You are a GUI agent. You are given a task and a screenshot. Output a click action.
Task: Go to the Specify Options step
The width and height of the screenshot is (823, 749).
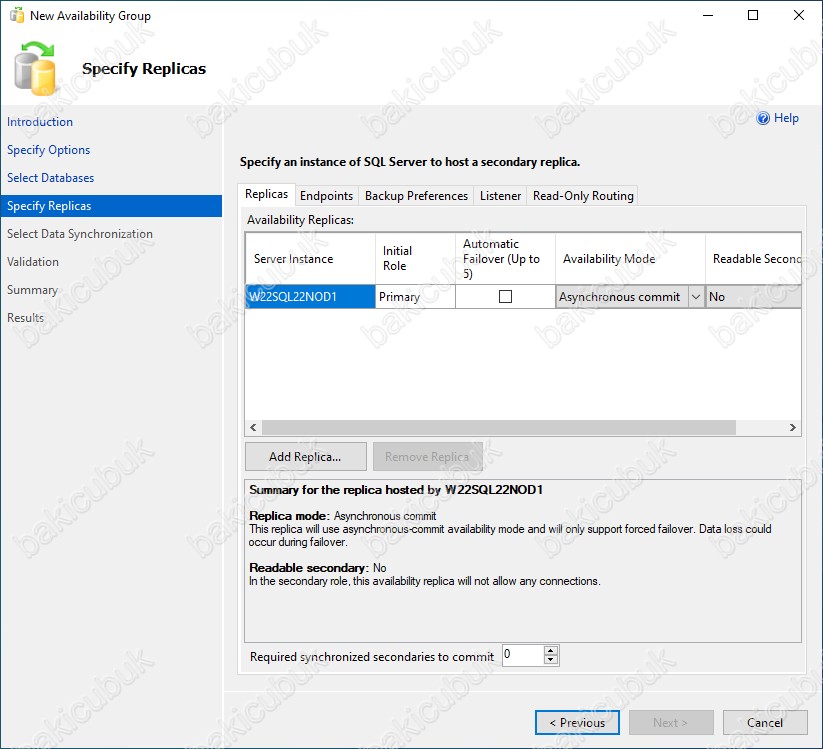(x=48, y=150)
